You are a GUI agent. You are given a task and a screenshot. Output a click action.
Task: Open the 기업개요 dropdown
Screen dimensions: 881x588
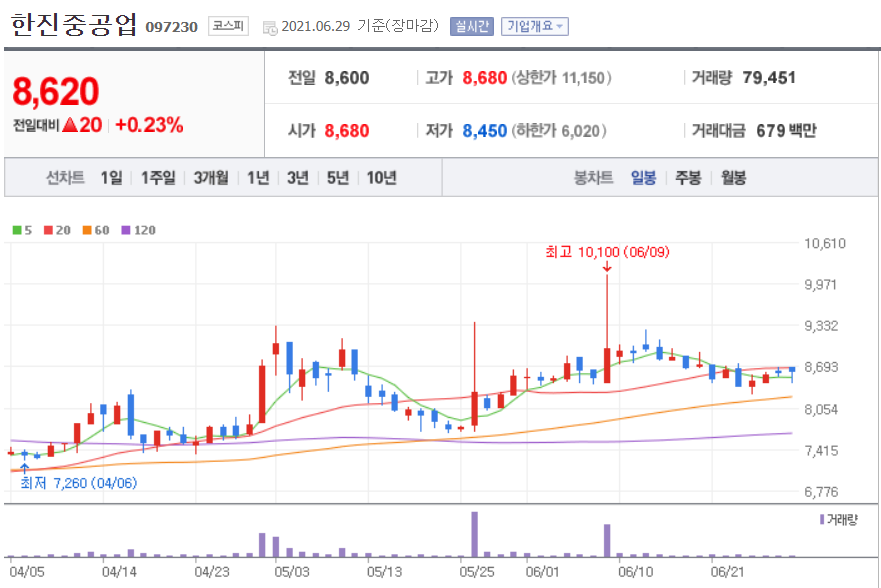click(x=534, y=26)
